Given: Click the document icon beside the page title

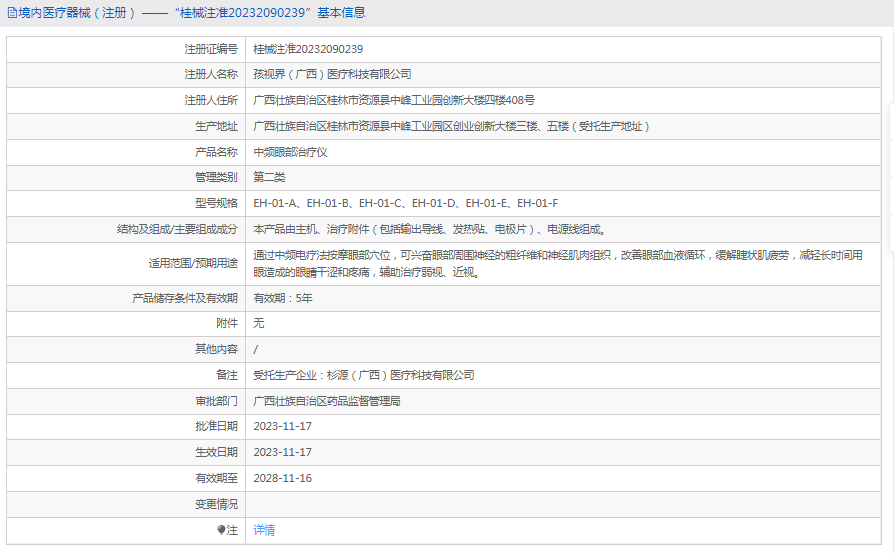Looking at the screenshot, I should point(12,13).
